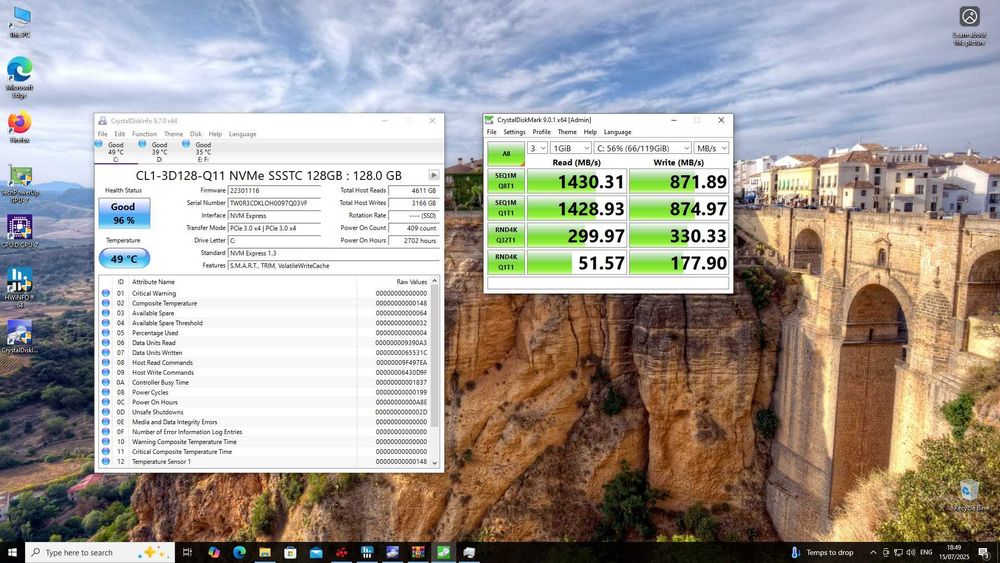
Task: Open test size dropdown showing 1GiB
Action: coord(571,148)
